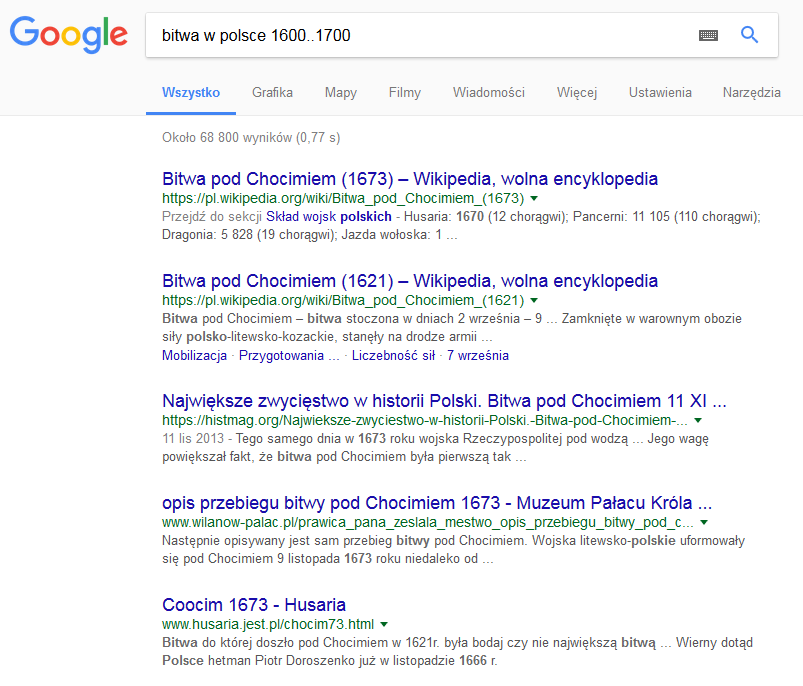
Task: Open Bitwa pod Chocimiem (1673) Wikipedia result
Action: (410, 179)
